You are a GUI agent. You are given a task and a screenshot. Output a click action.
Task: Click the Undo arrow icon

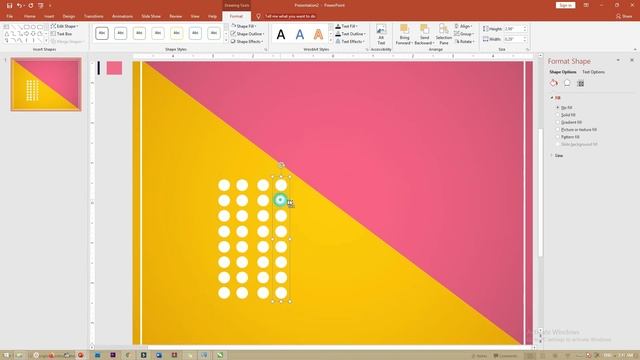pos(19,5)
